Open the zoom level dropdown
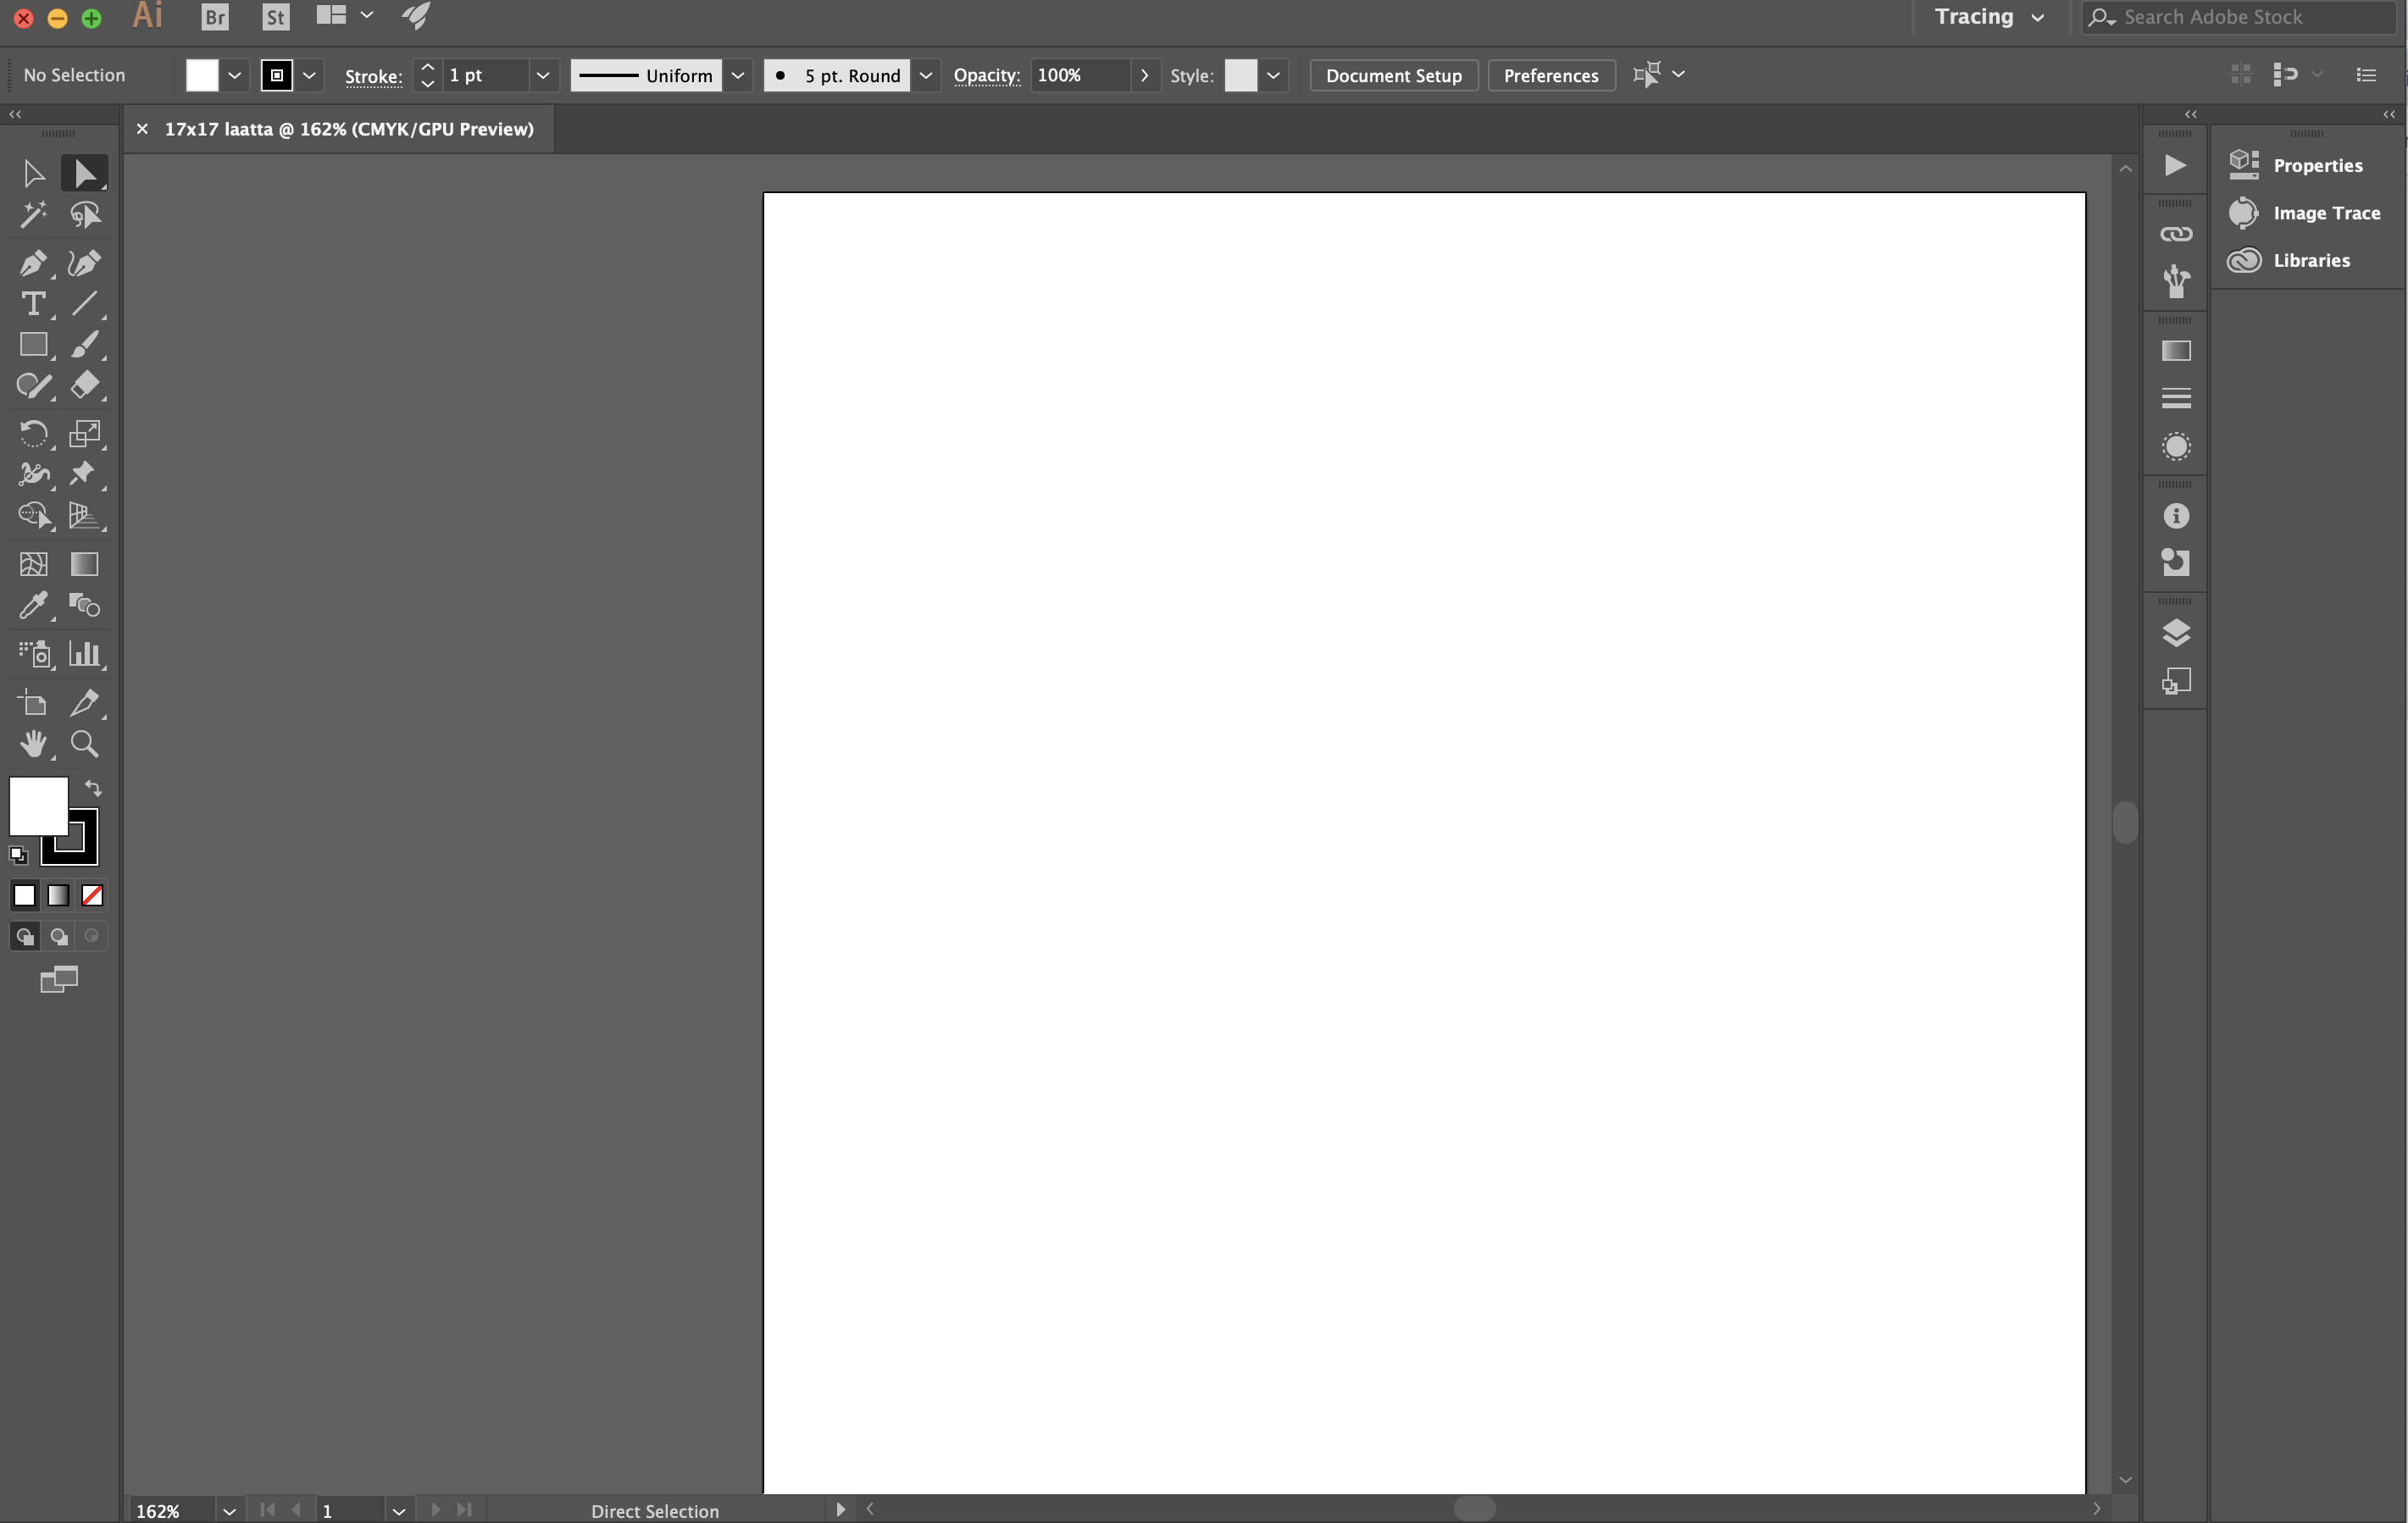This screenshot has height=1523, width=2408. (229, 1510)
